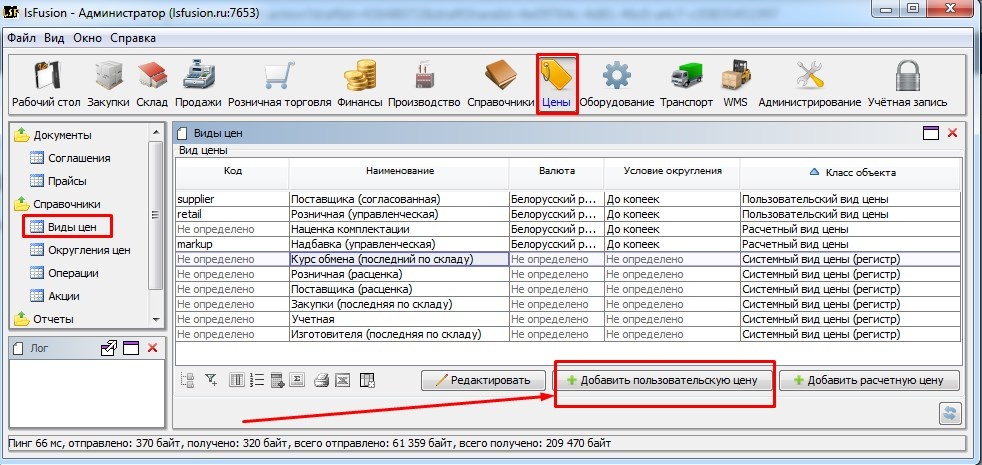
Task: Collapse the Справочники folder in the tree
Action: 22,204
